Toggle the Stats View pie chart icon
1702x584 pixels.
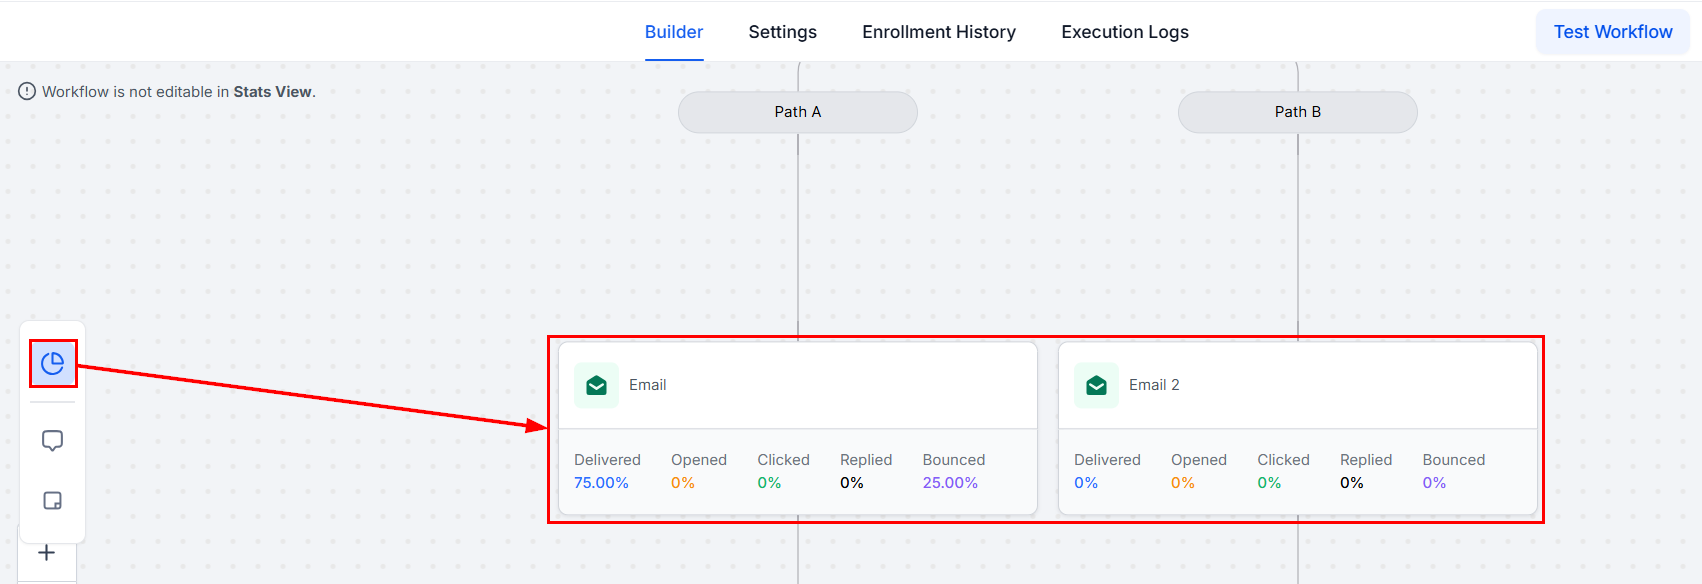point(53,363)
